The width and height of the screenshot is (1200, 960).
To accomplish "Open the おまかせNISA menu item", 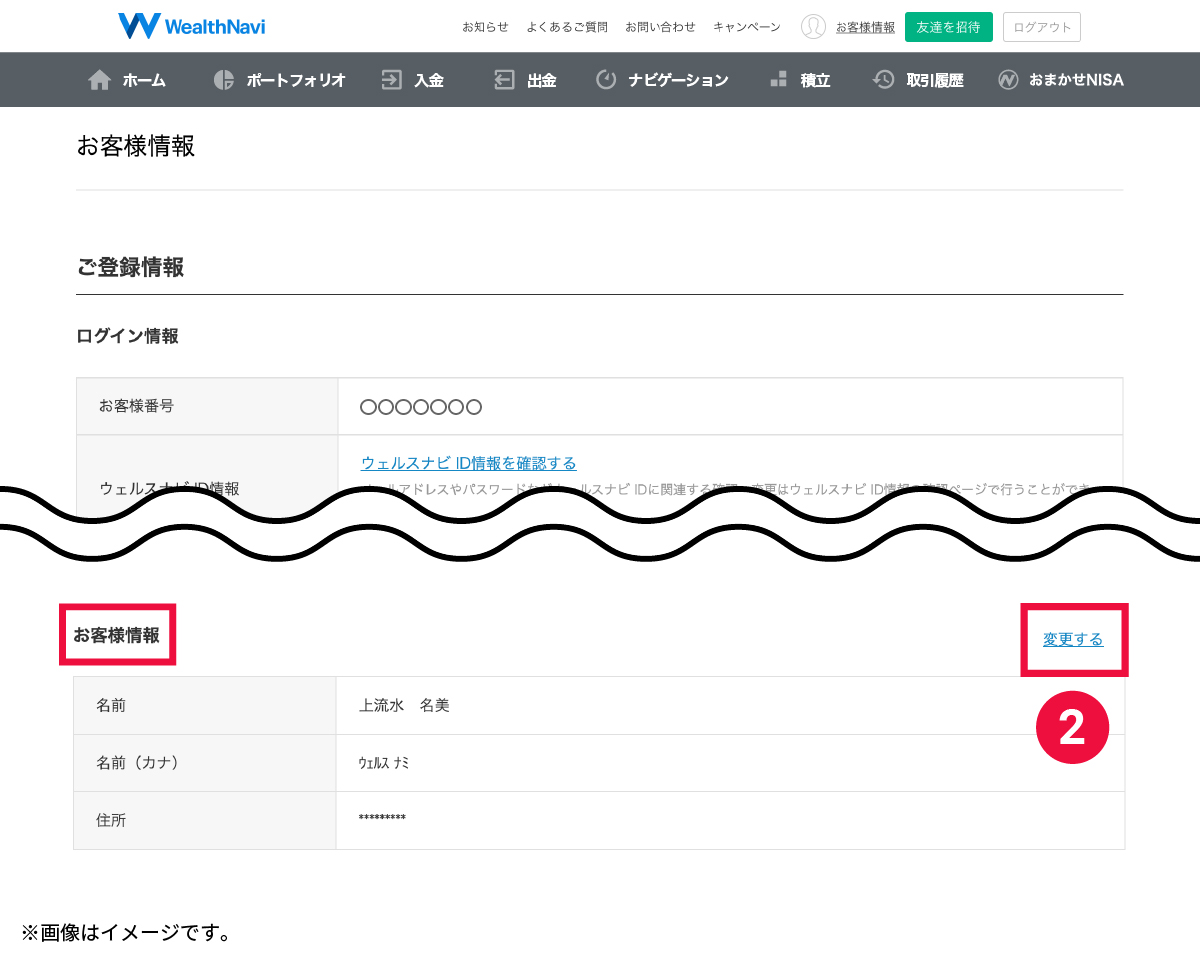I will [1076, 80].
